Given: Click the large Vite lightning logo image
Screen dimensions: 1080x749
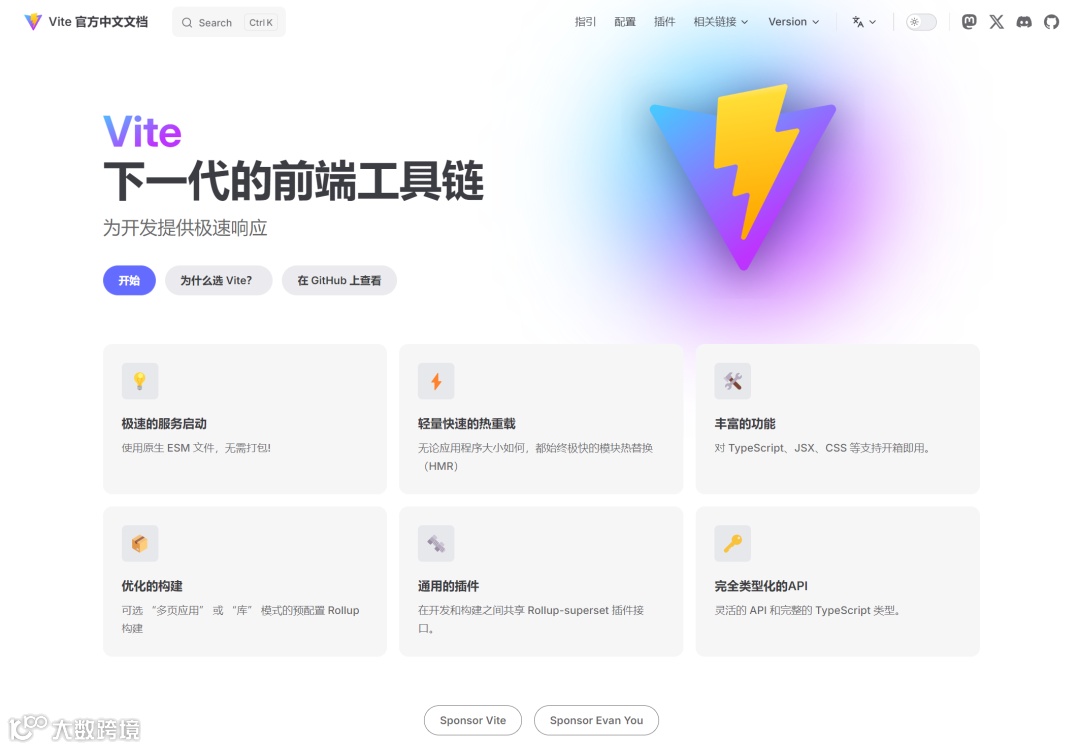Looking at the screenshot, I should click(743, 177).
